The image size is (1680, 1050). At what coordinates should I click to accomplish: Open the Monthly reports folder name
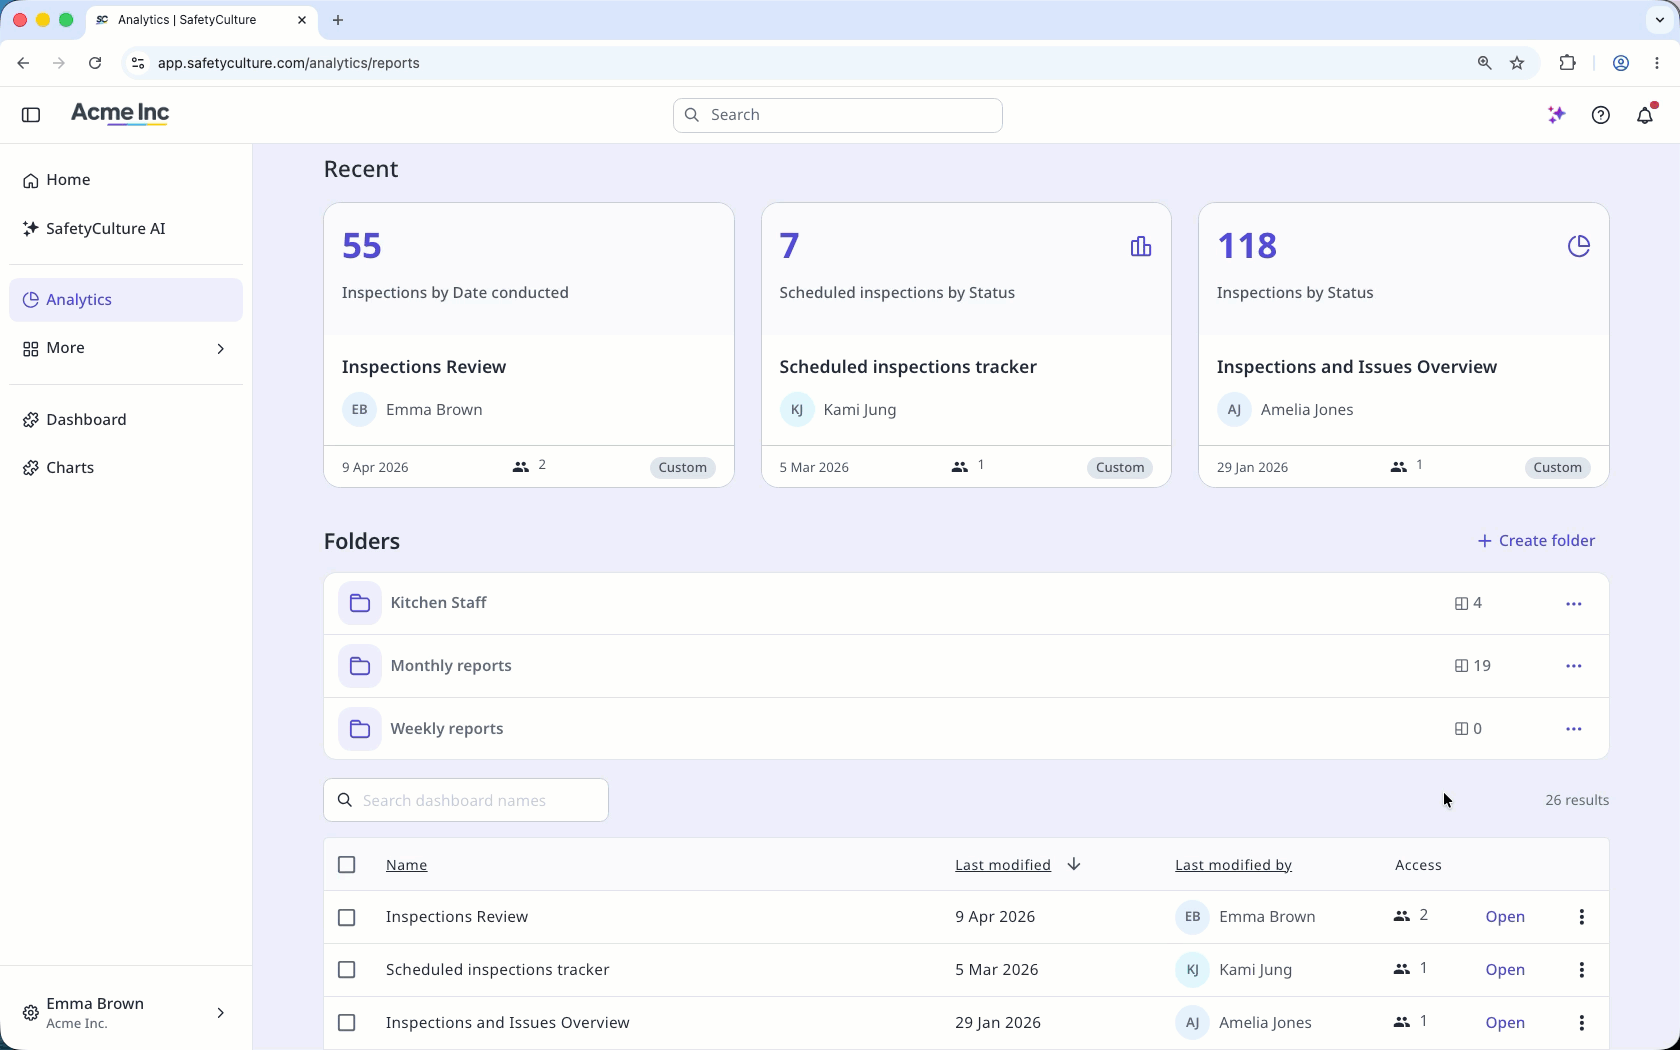tap(451, 666)
